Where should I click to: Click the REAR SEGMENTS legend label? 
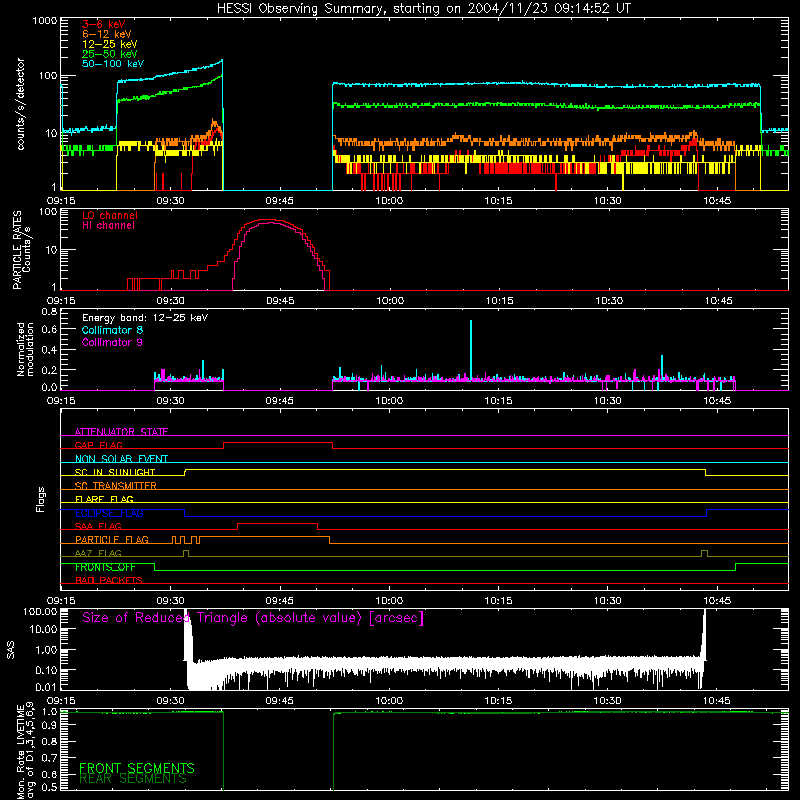133,779
